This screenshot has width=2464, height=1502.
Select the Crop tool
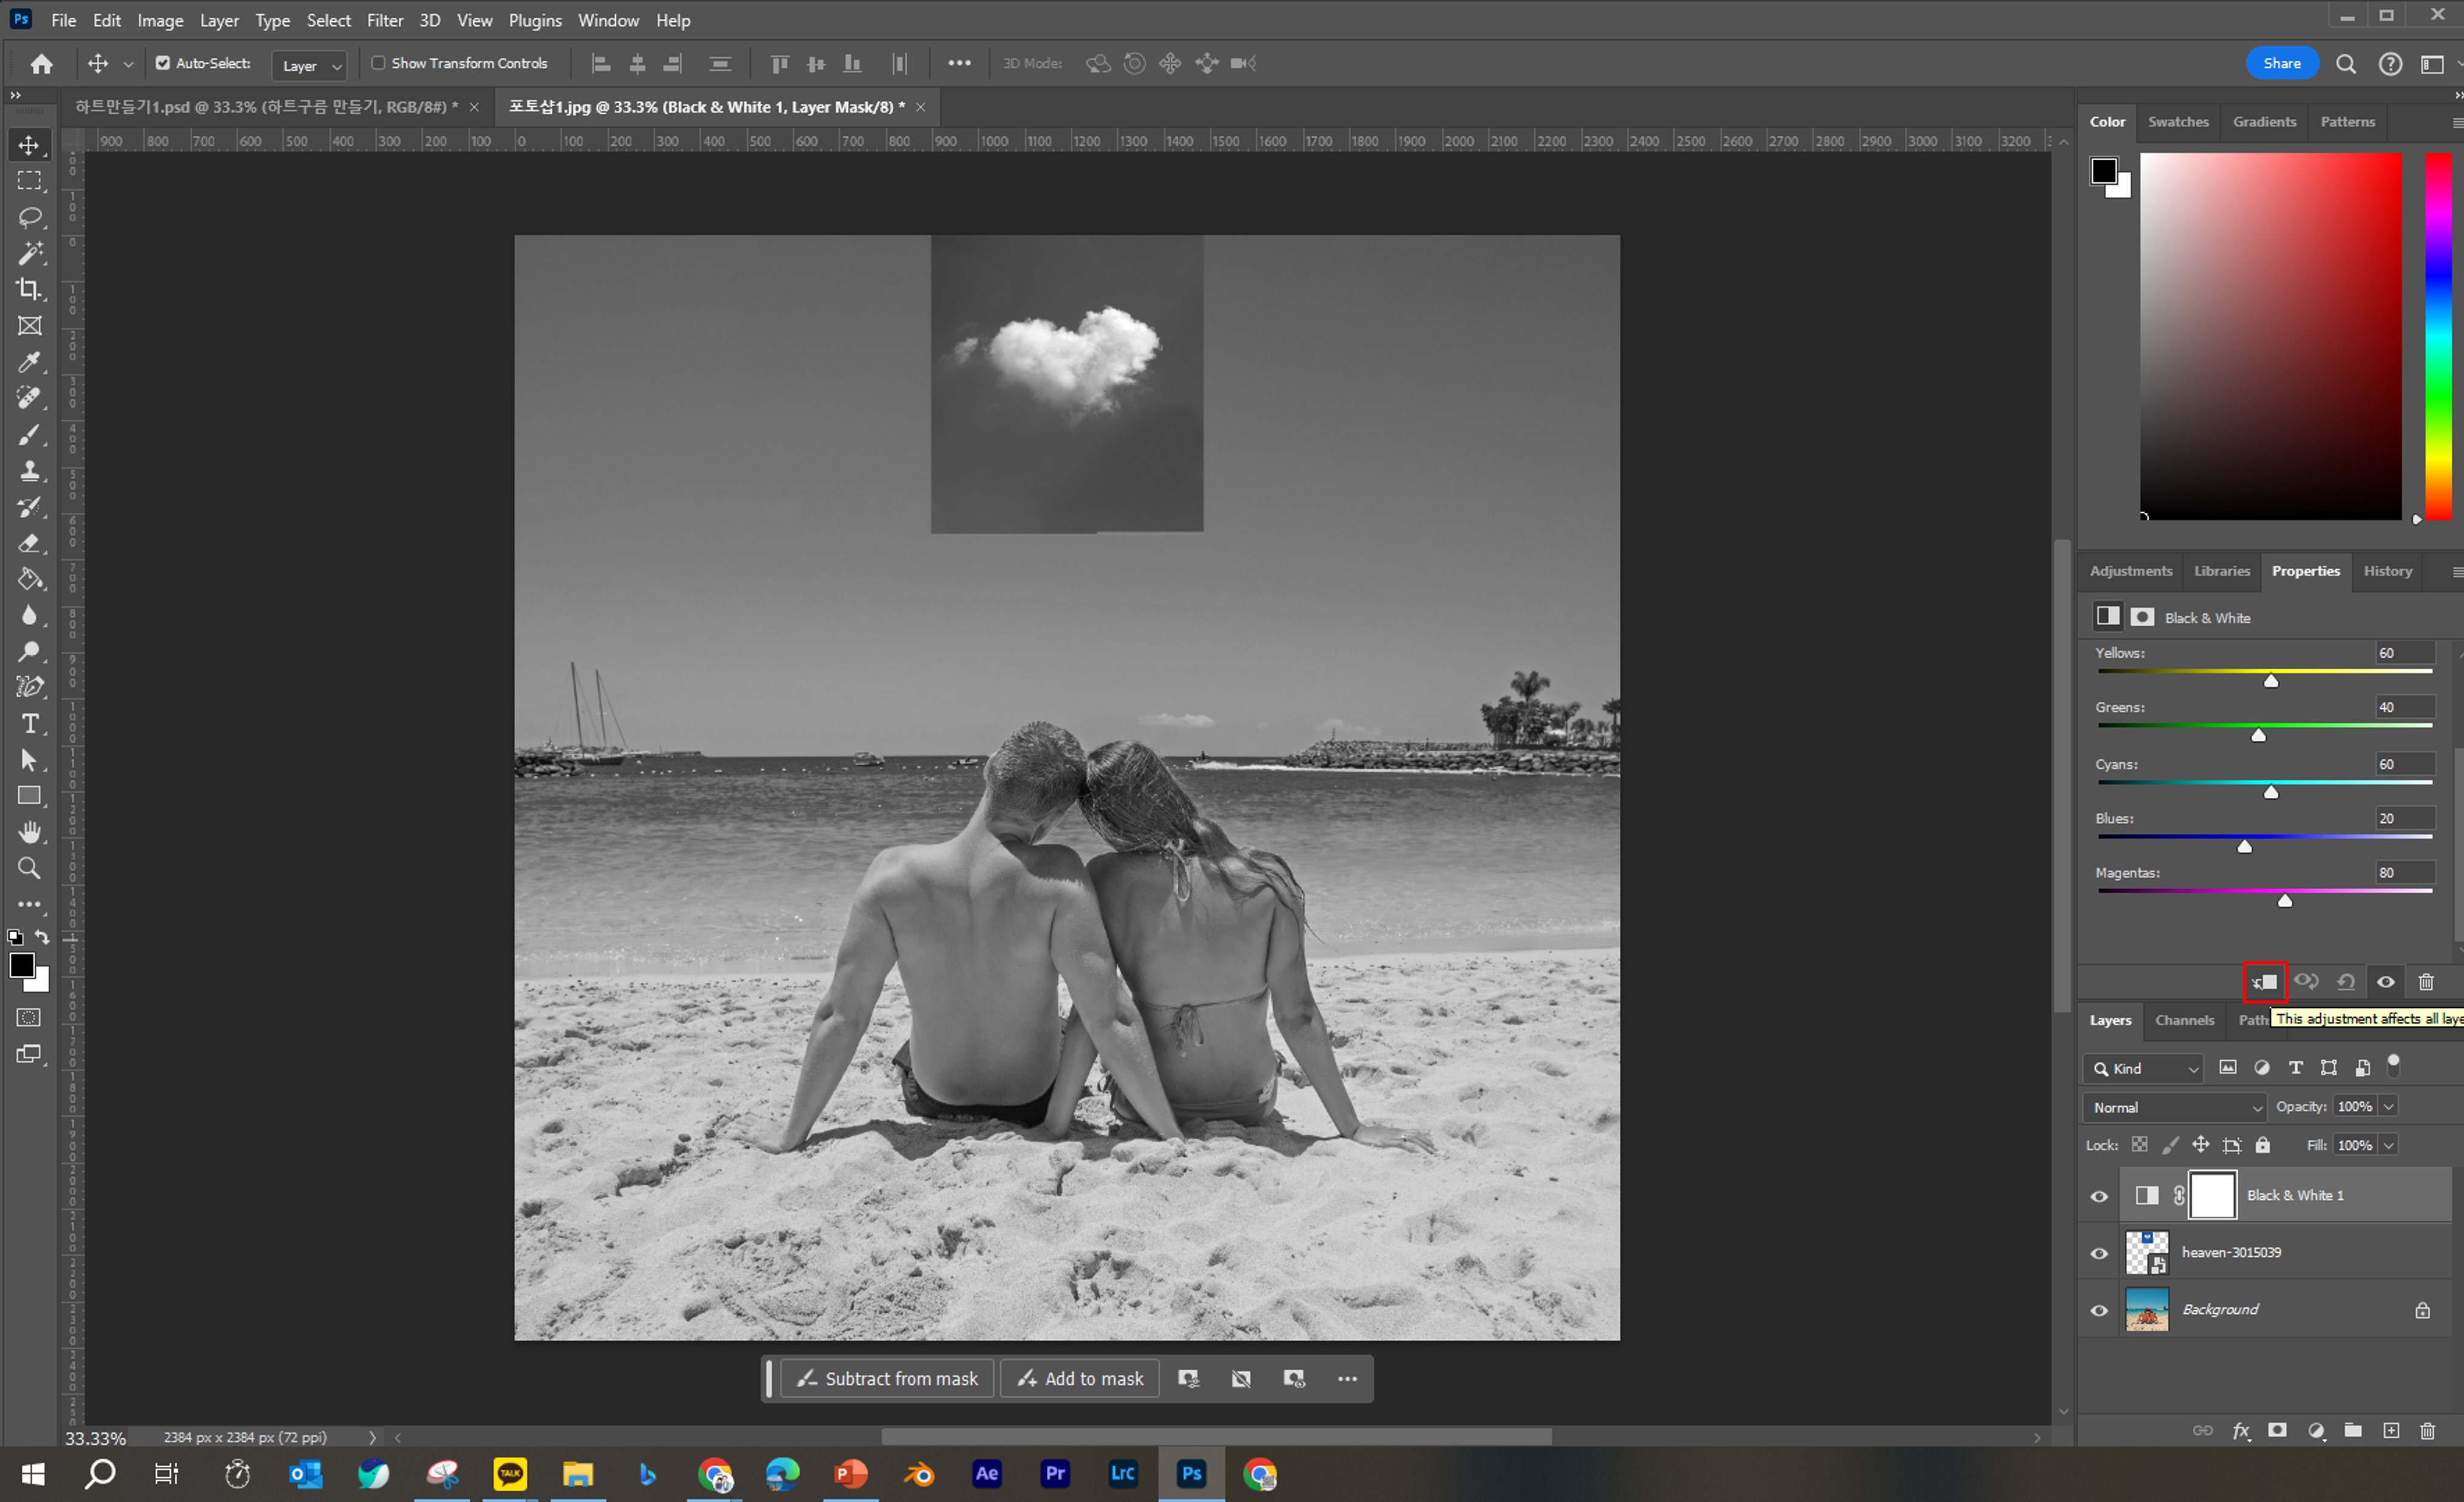click(30, 289)
